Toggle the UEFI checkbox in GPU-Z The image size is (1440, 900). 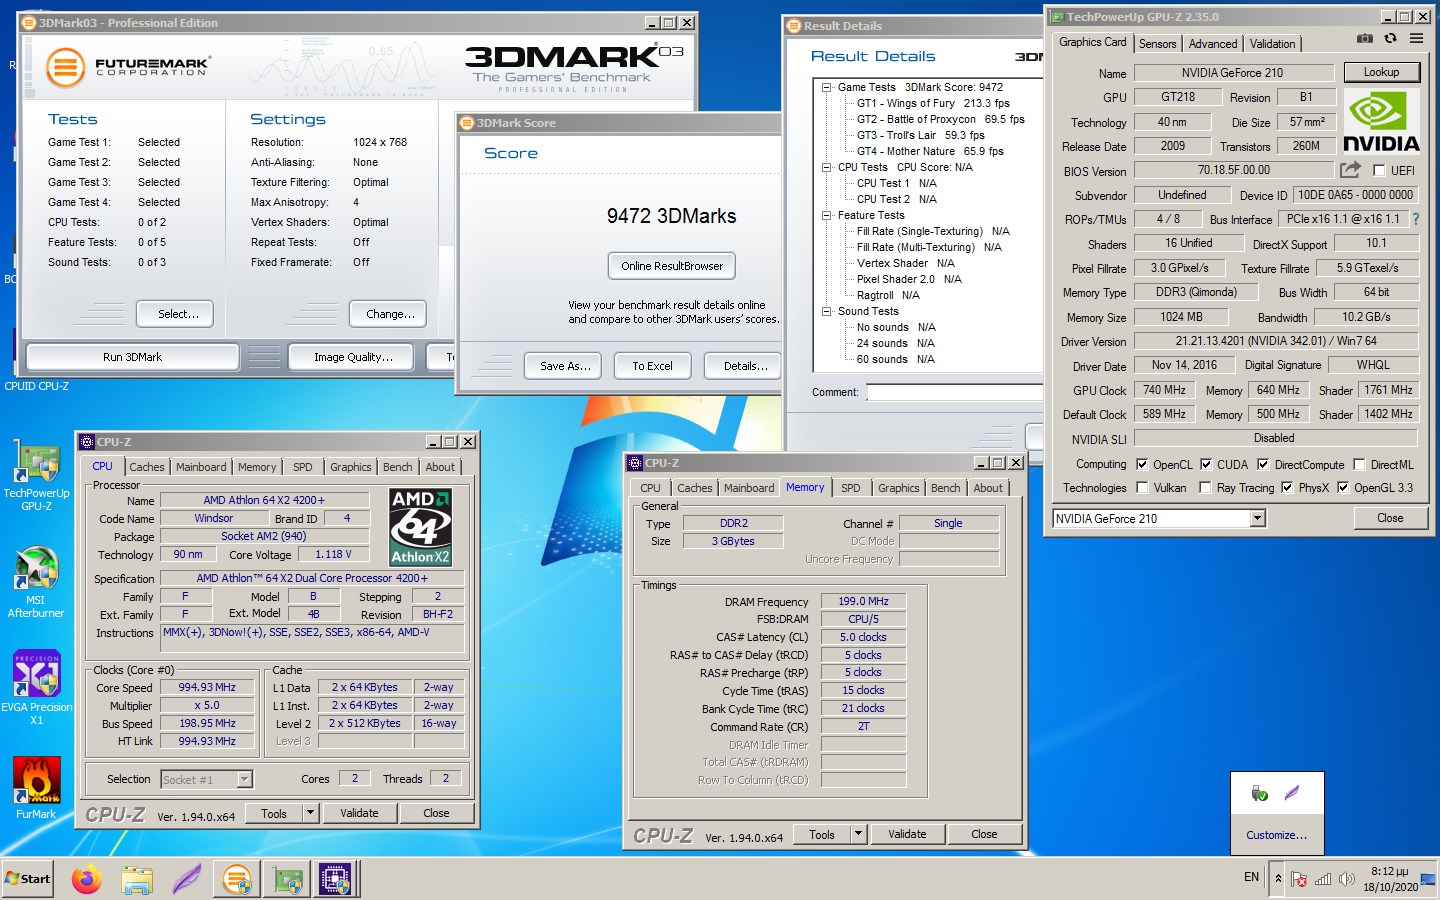click(x=1379, y=170)
